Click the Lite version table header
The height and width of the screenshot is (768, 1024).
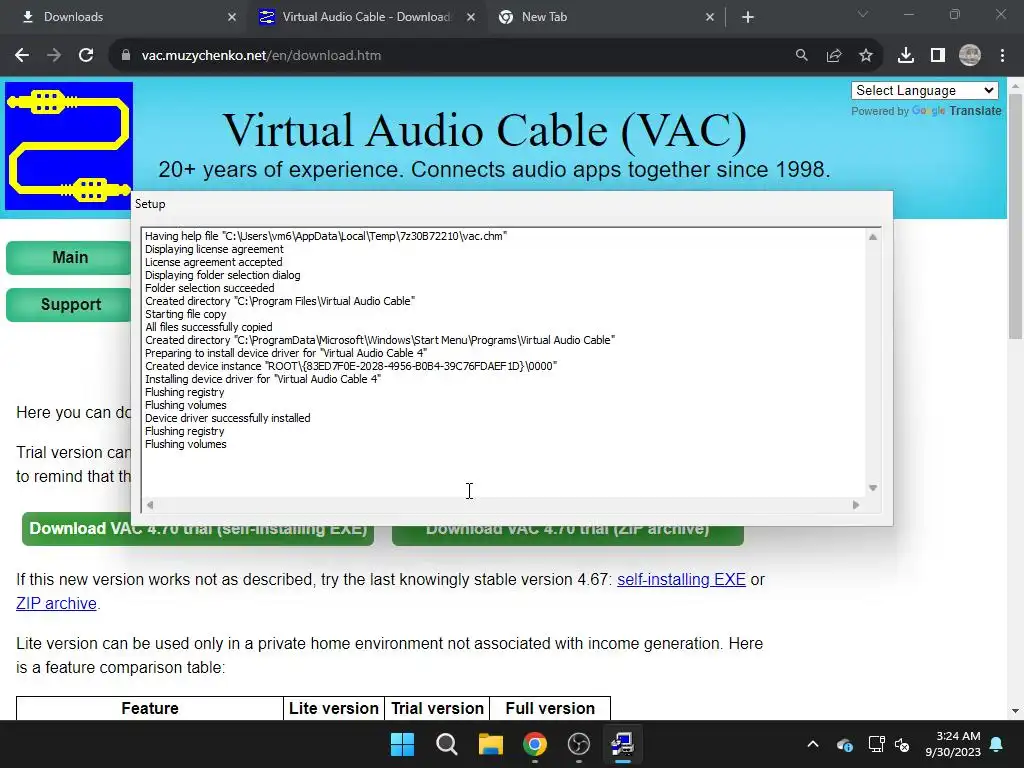click(334, 708)
